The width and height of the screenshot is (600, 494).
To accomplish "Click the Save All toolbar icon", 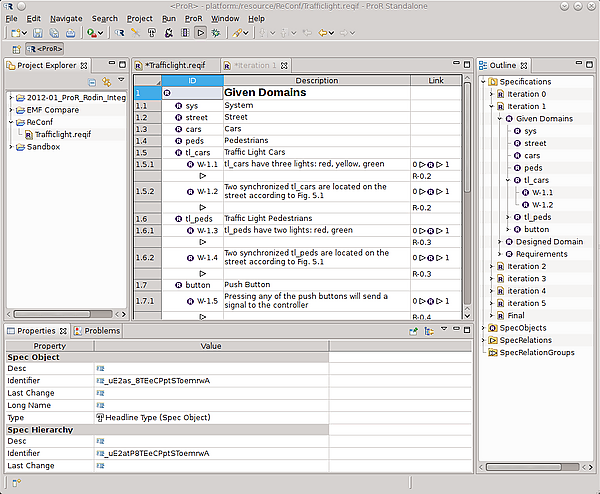I will click(54, 33).
